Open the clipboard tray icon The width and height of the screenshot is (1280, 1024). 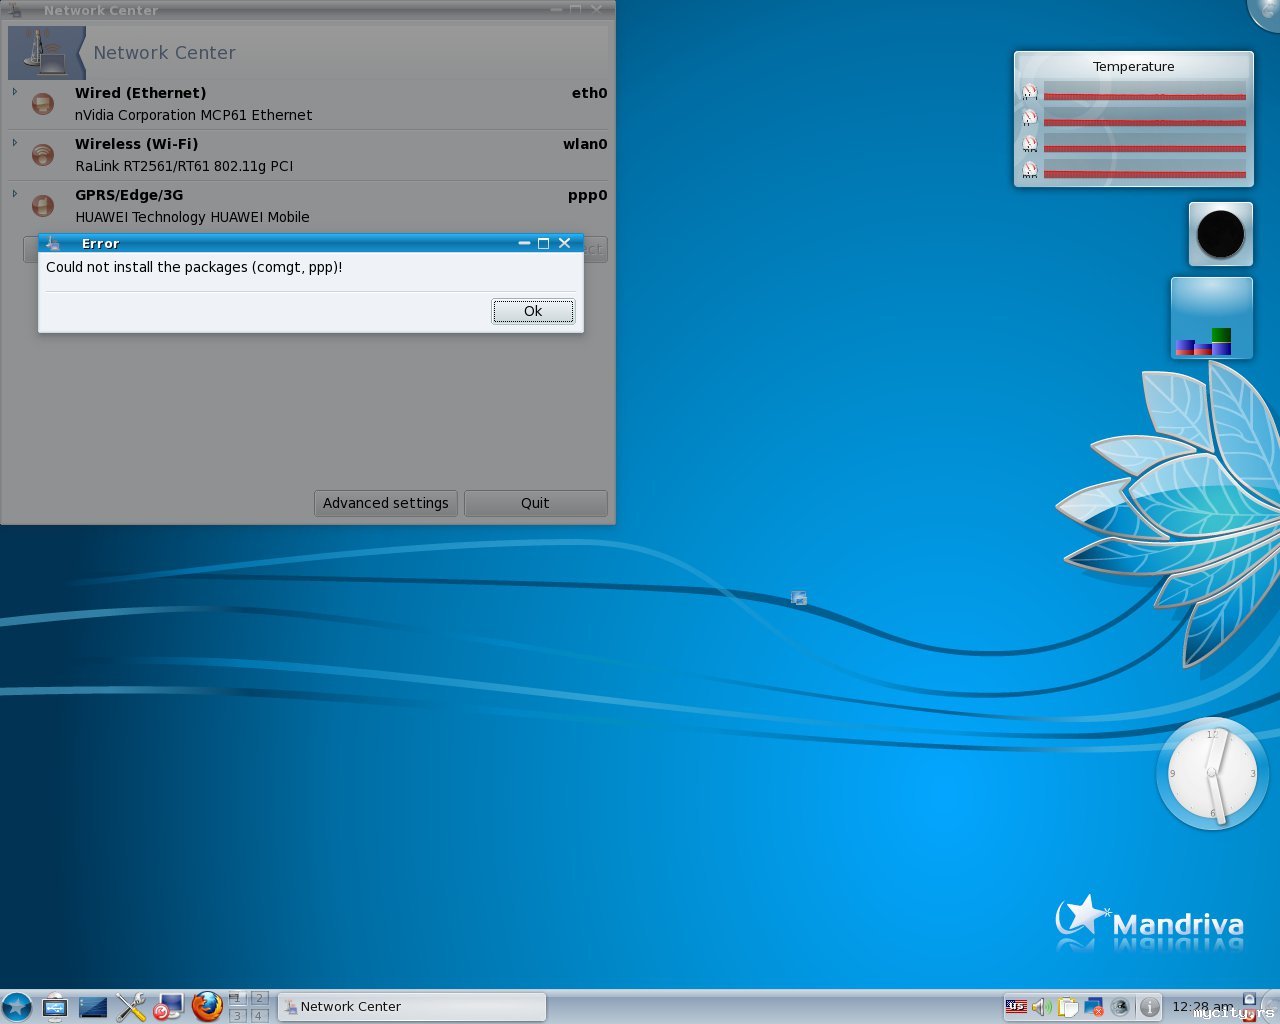tap(1068, 1007)
